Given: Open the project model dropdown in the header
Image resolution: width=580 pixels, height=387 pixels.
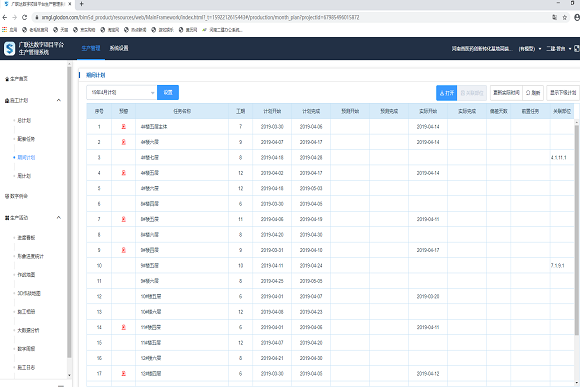Looking at the screenshot, I should [529, 48].
